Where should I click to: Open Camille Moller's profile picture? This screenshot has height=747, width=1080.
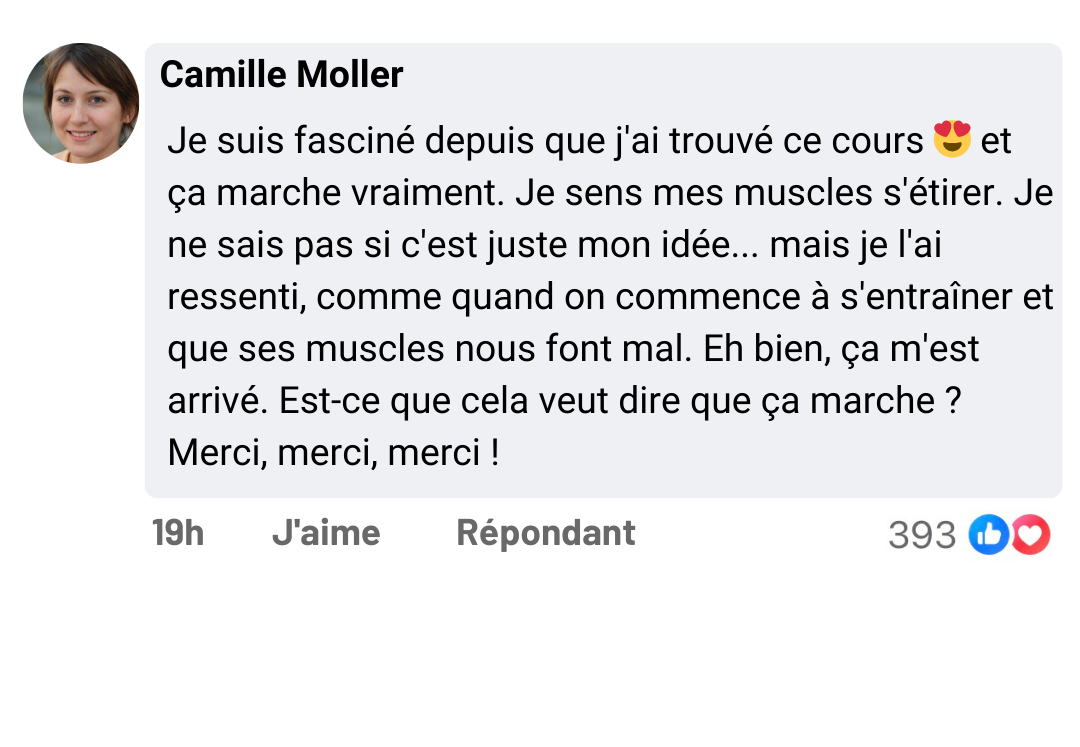(81, 103)
